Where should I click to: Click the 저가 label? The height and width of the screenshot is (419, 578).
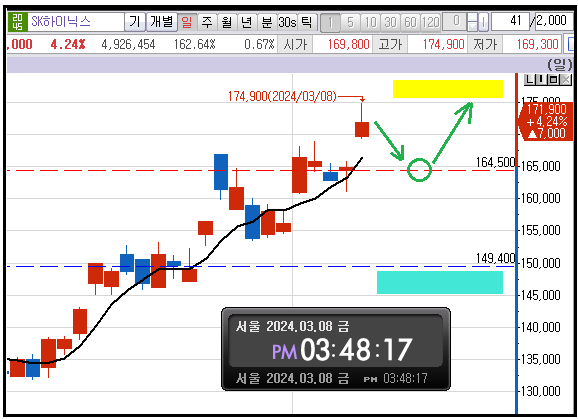click(x=485, y=45)
